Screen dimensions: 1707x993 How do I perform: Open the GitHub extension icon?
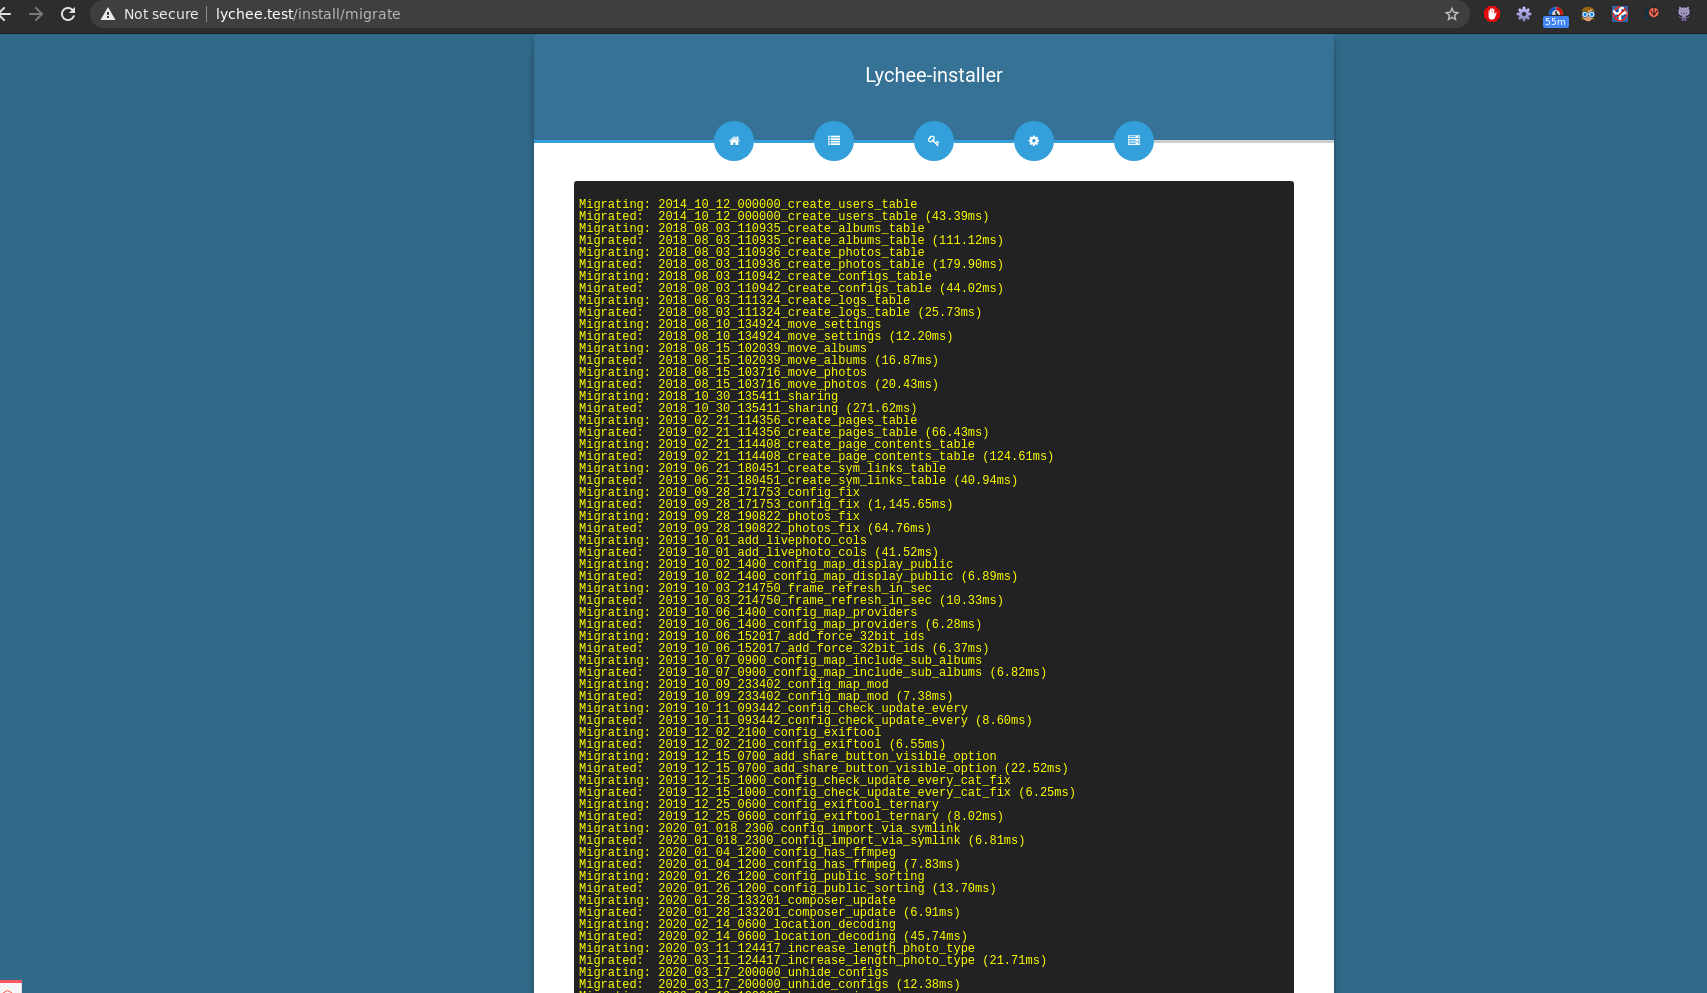[x=1684, y=14]
